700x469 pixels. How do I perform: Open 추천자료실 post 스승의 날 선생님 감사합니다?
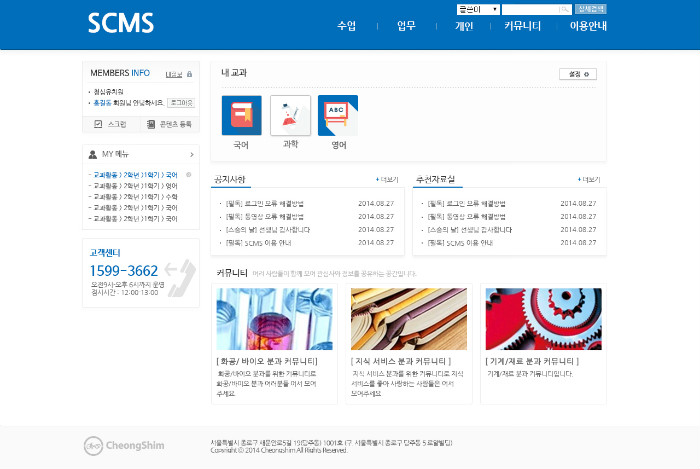470,230
